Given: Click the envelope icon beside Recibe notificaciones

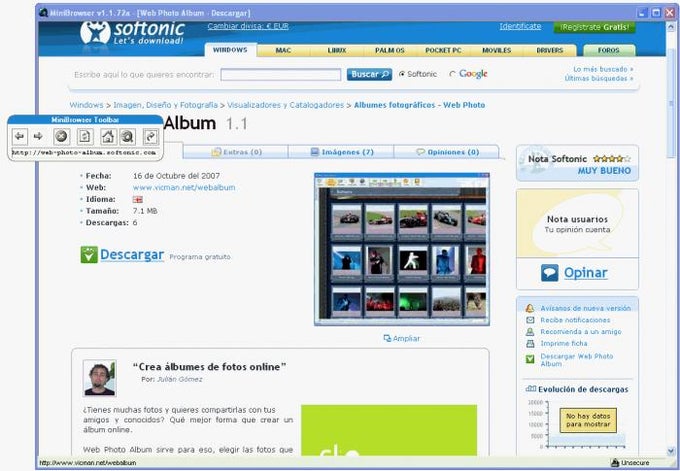Looking at the screenshot, I should (530, 320).
